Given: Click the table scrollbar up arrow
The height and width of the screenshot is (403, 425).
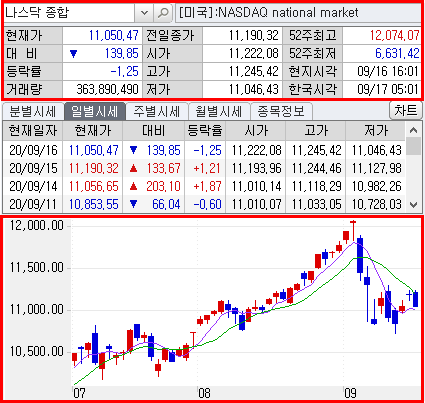Looking at the screenshot, I should 414,130.
